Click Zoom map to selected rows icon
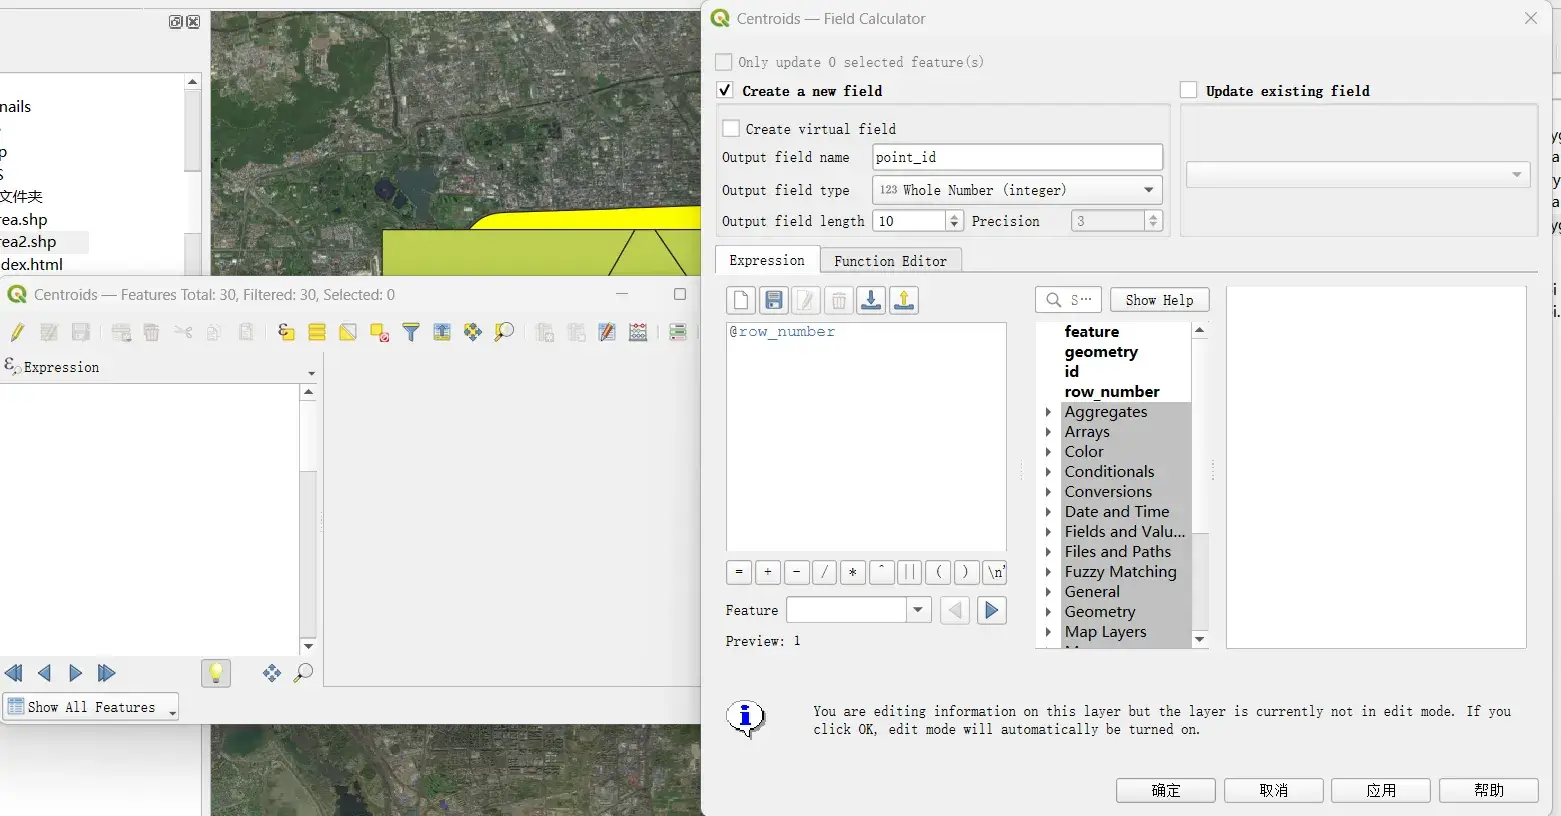Image resolution: width=1561 pixels, height=816 pixels. coord(505,332)
